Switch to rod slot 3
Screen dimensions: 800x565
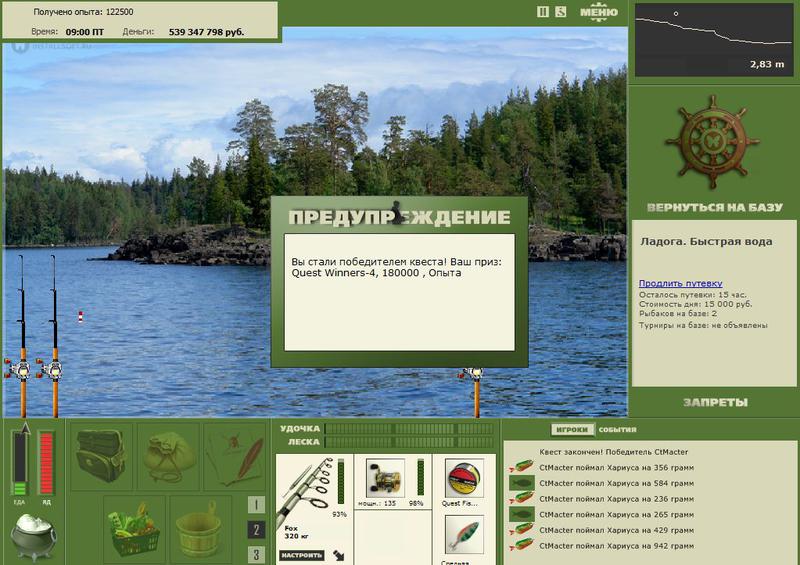(257, 554)
